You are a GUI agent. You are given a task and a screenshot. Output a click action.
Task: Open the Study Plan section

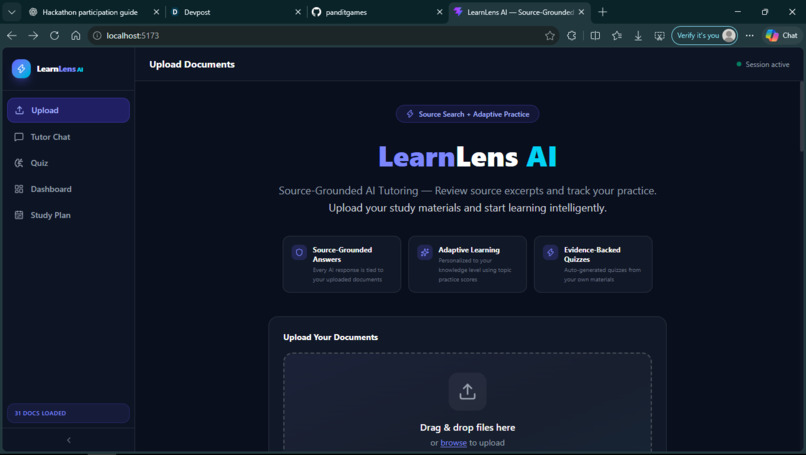[68, 215]
